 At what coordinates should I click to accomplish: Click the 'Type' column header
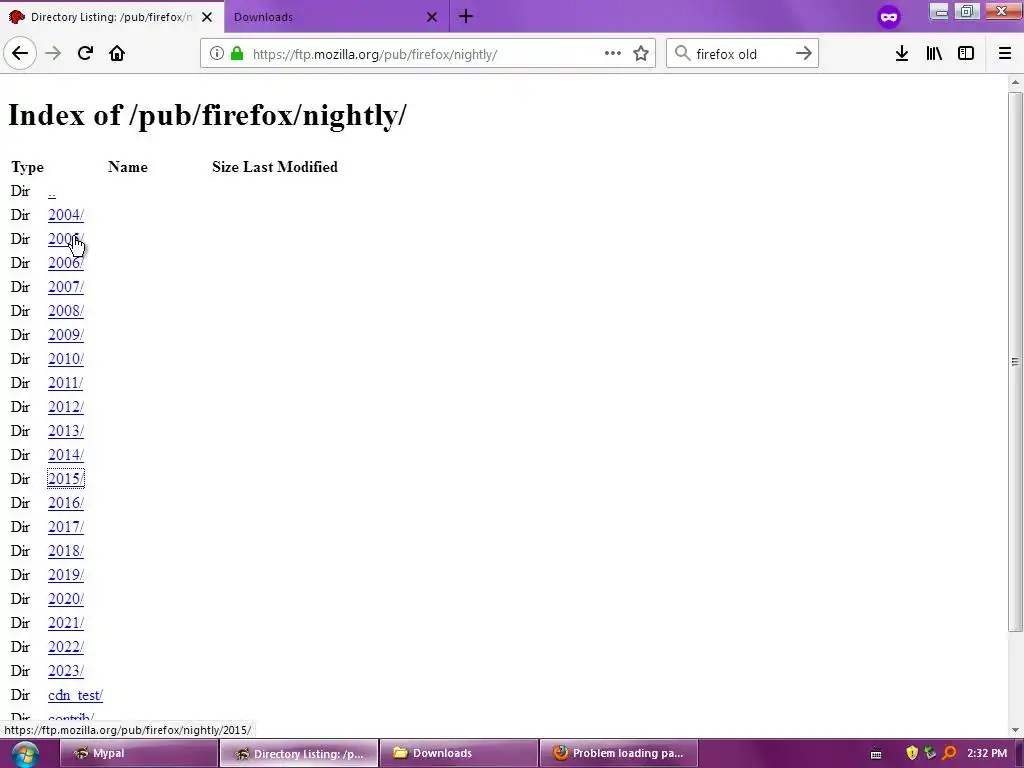click(x=27, y=168)
